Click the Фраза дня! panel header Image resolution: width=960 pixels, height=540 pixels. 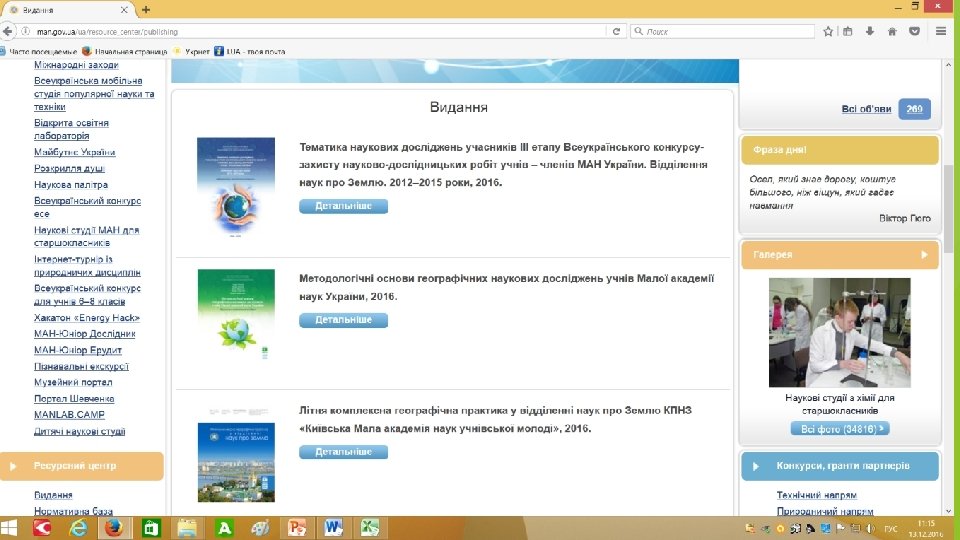[x=839, y=150]
